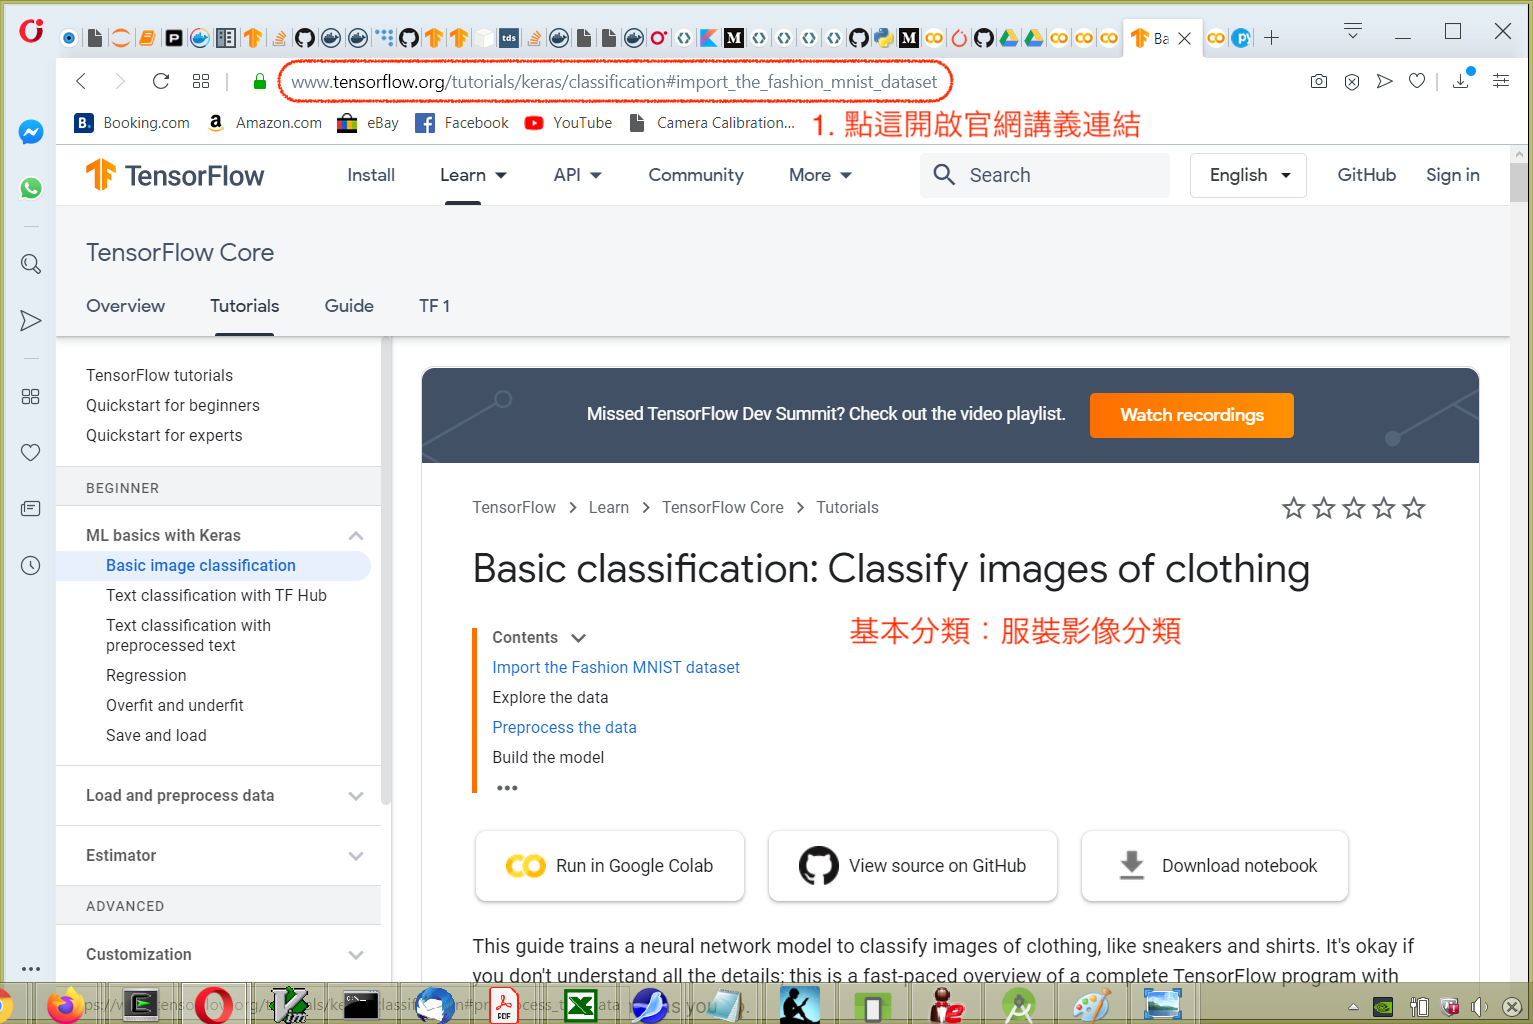Click Install in the top navigation
The image size is (1533, 1024).
(x=371, y=175)
